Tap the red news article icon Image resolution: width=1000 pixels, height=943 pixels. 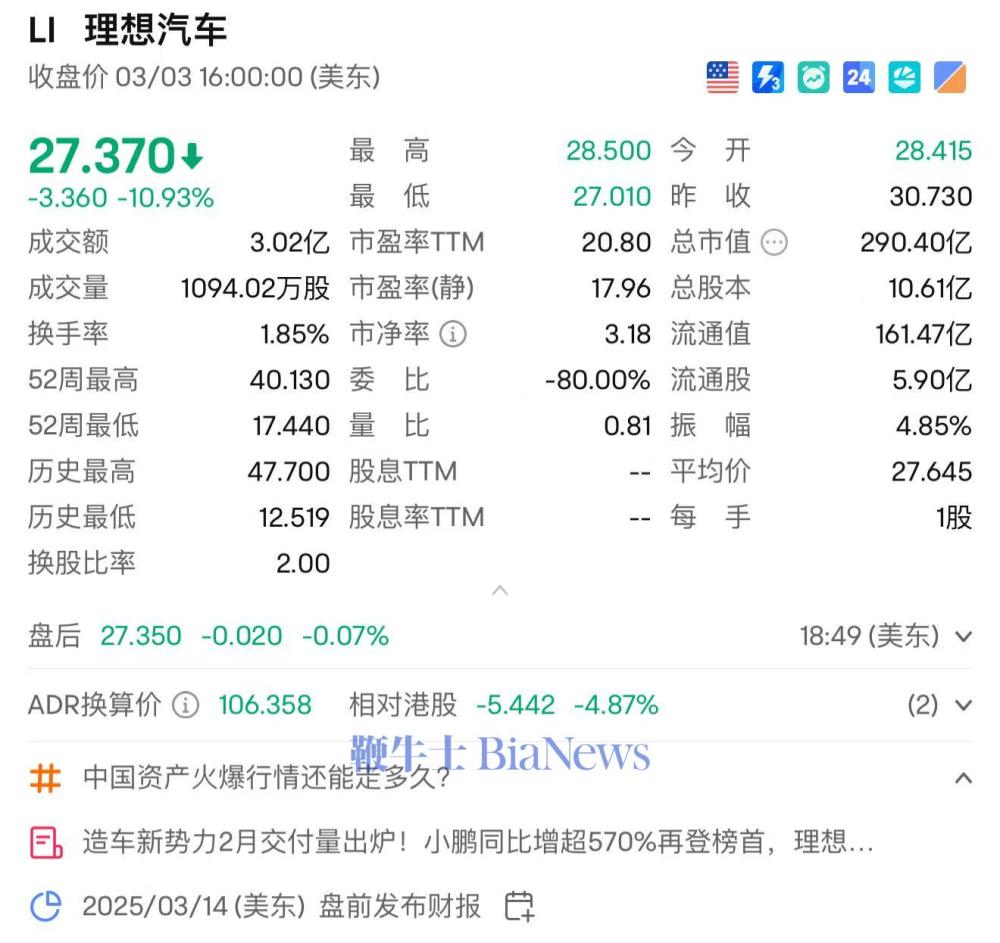[46, 842]
